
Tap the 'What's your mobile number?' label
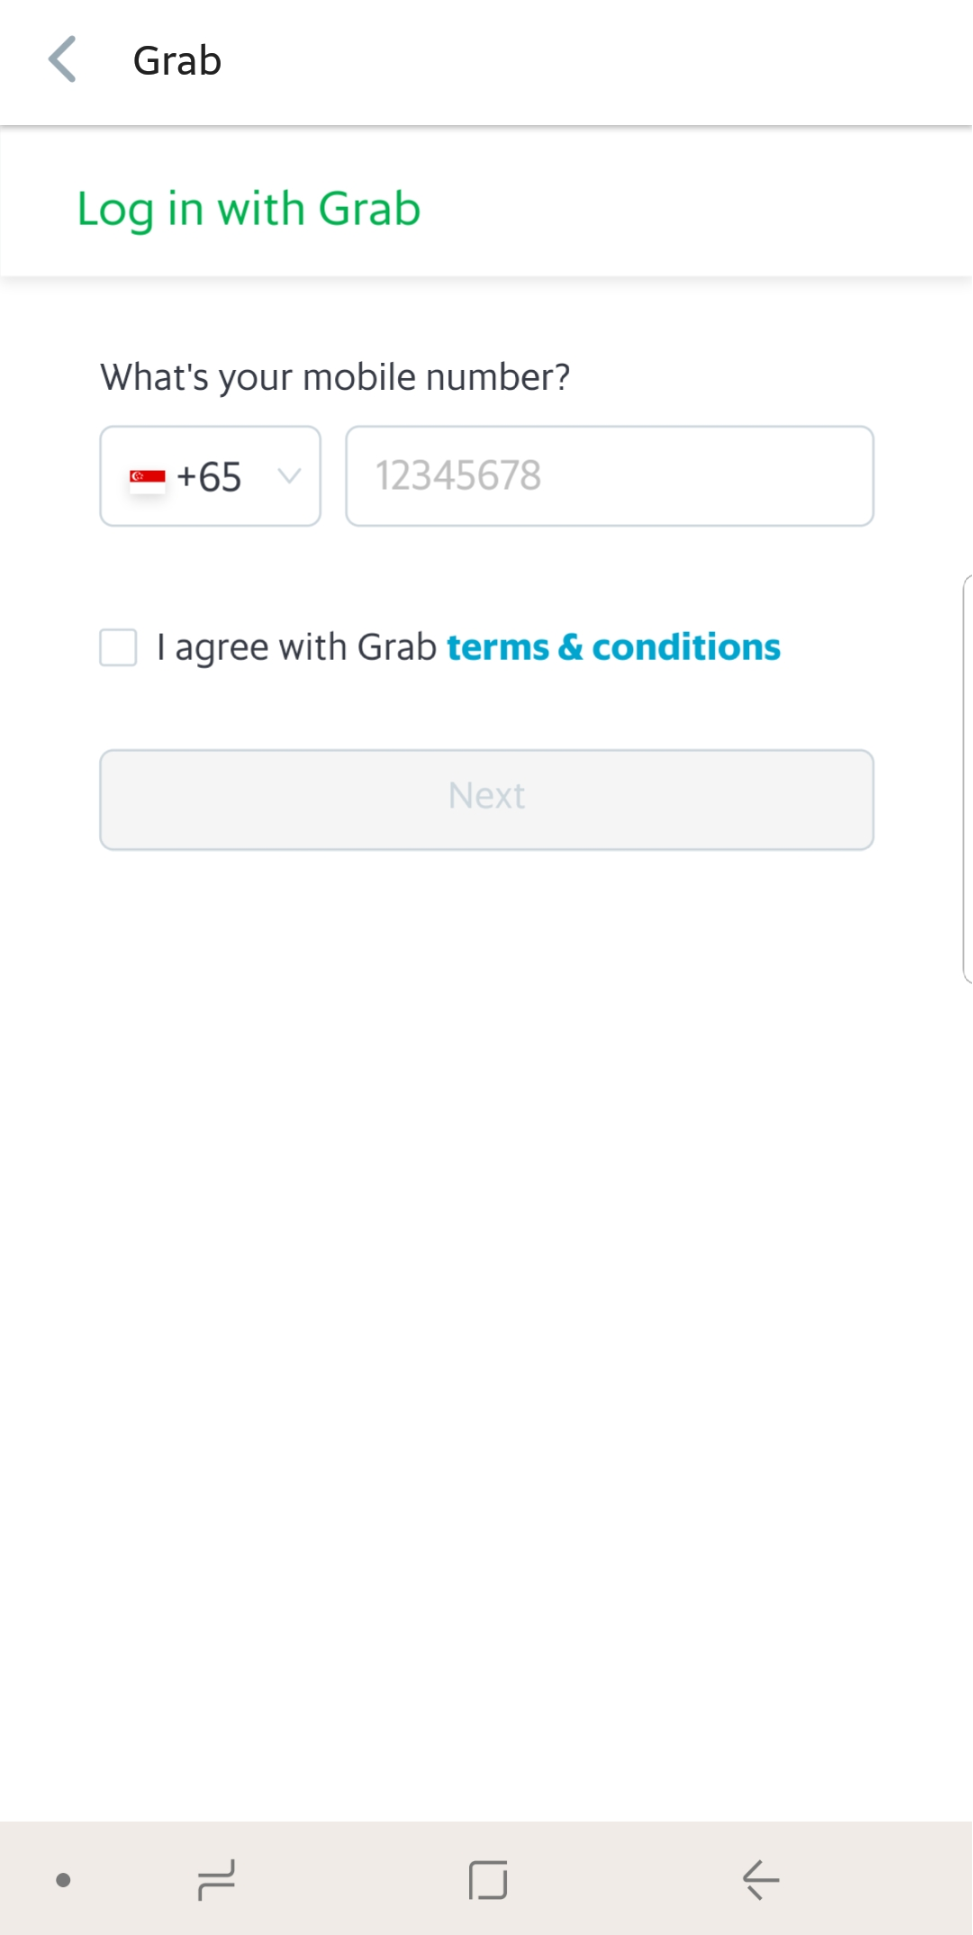[x=335, y=377]
